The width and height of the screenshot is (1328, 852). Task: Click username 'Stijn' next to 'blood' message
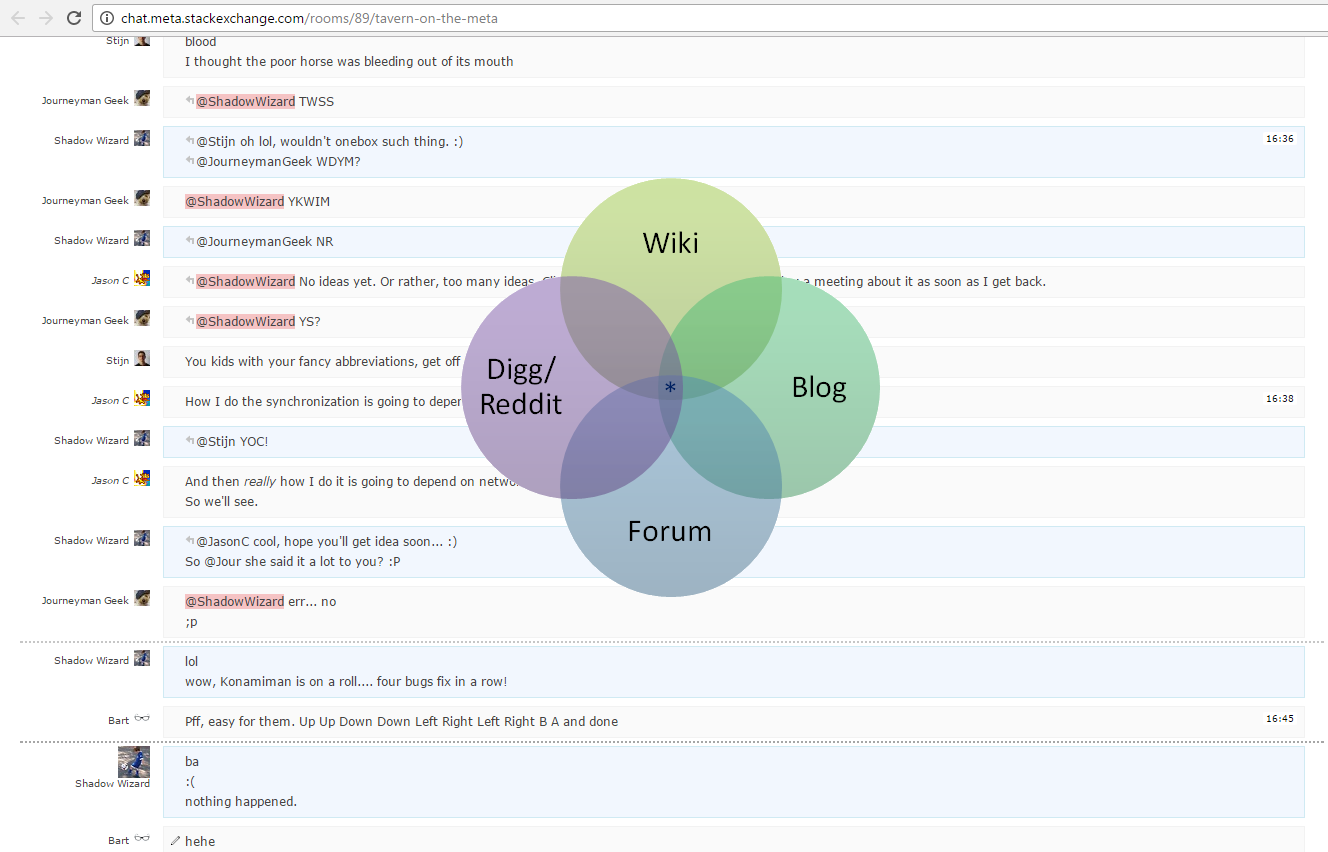click(x=117, y=41)
